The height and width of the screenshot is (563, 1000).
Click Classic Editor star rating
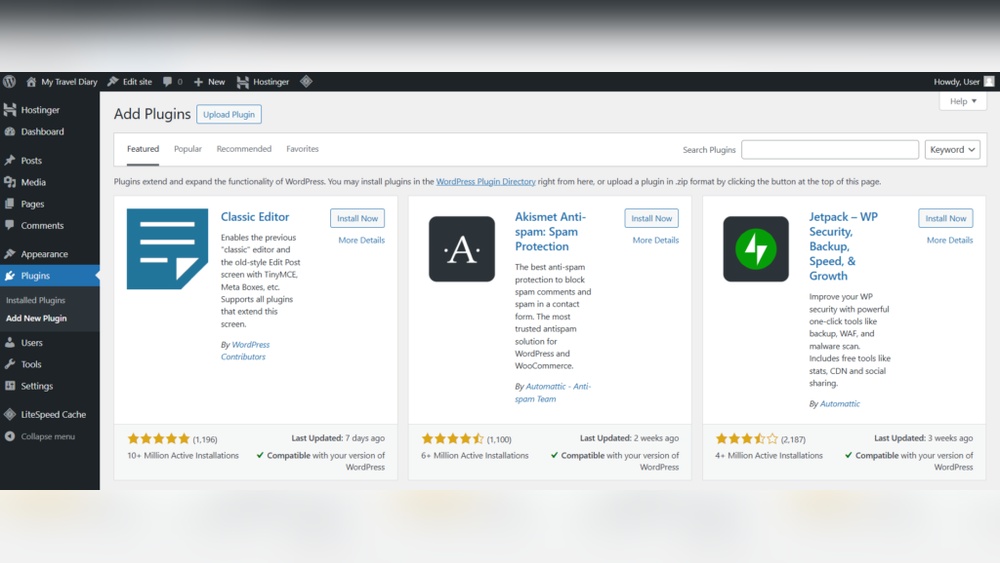tap(159, 439)
